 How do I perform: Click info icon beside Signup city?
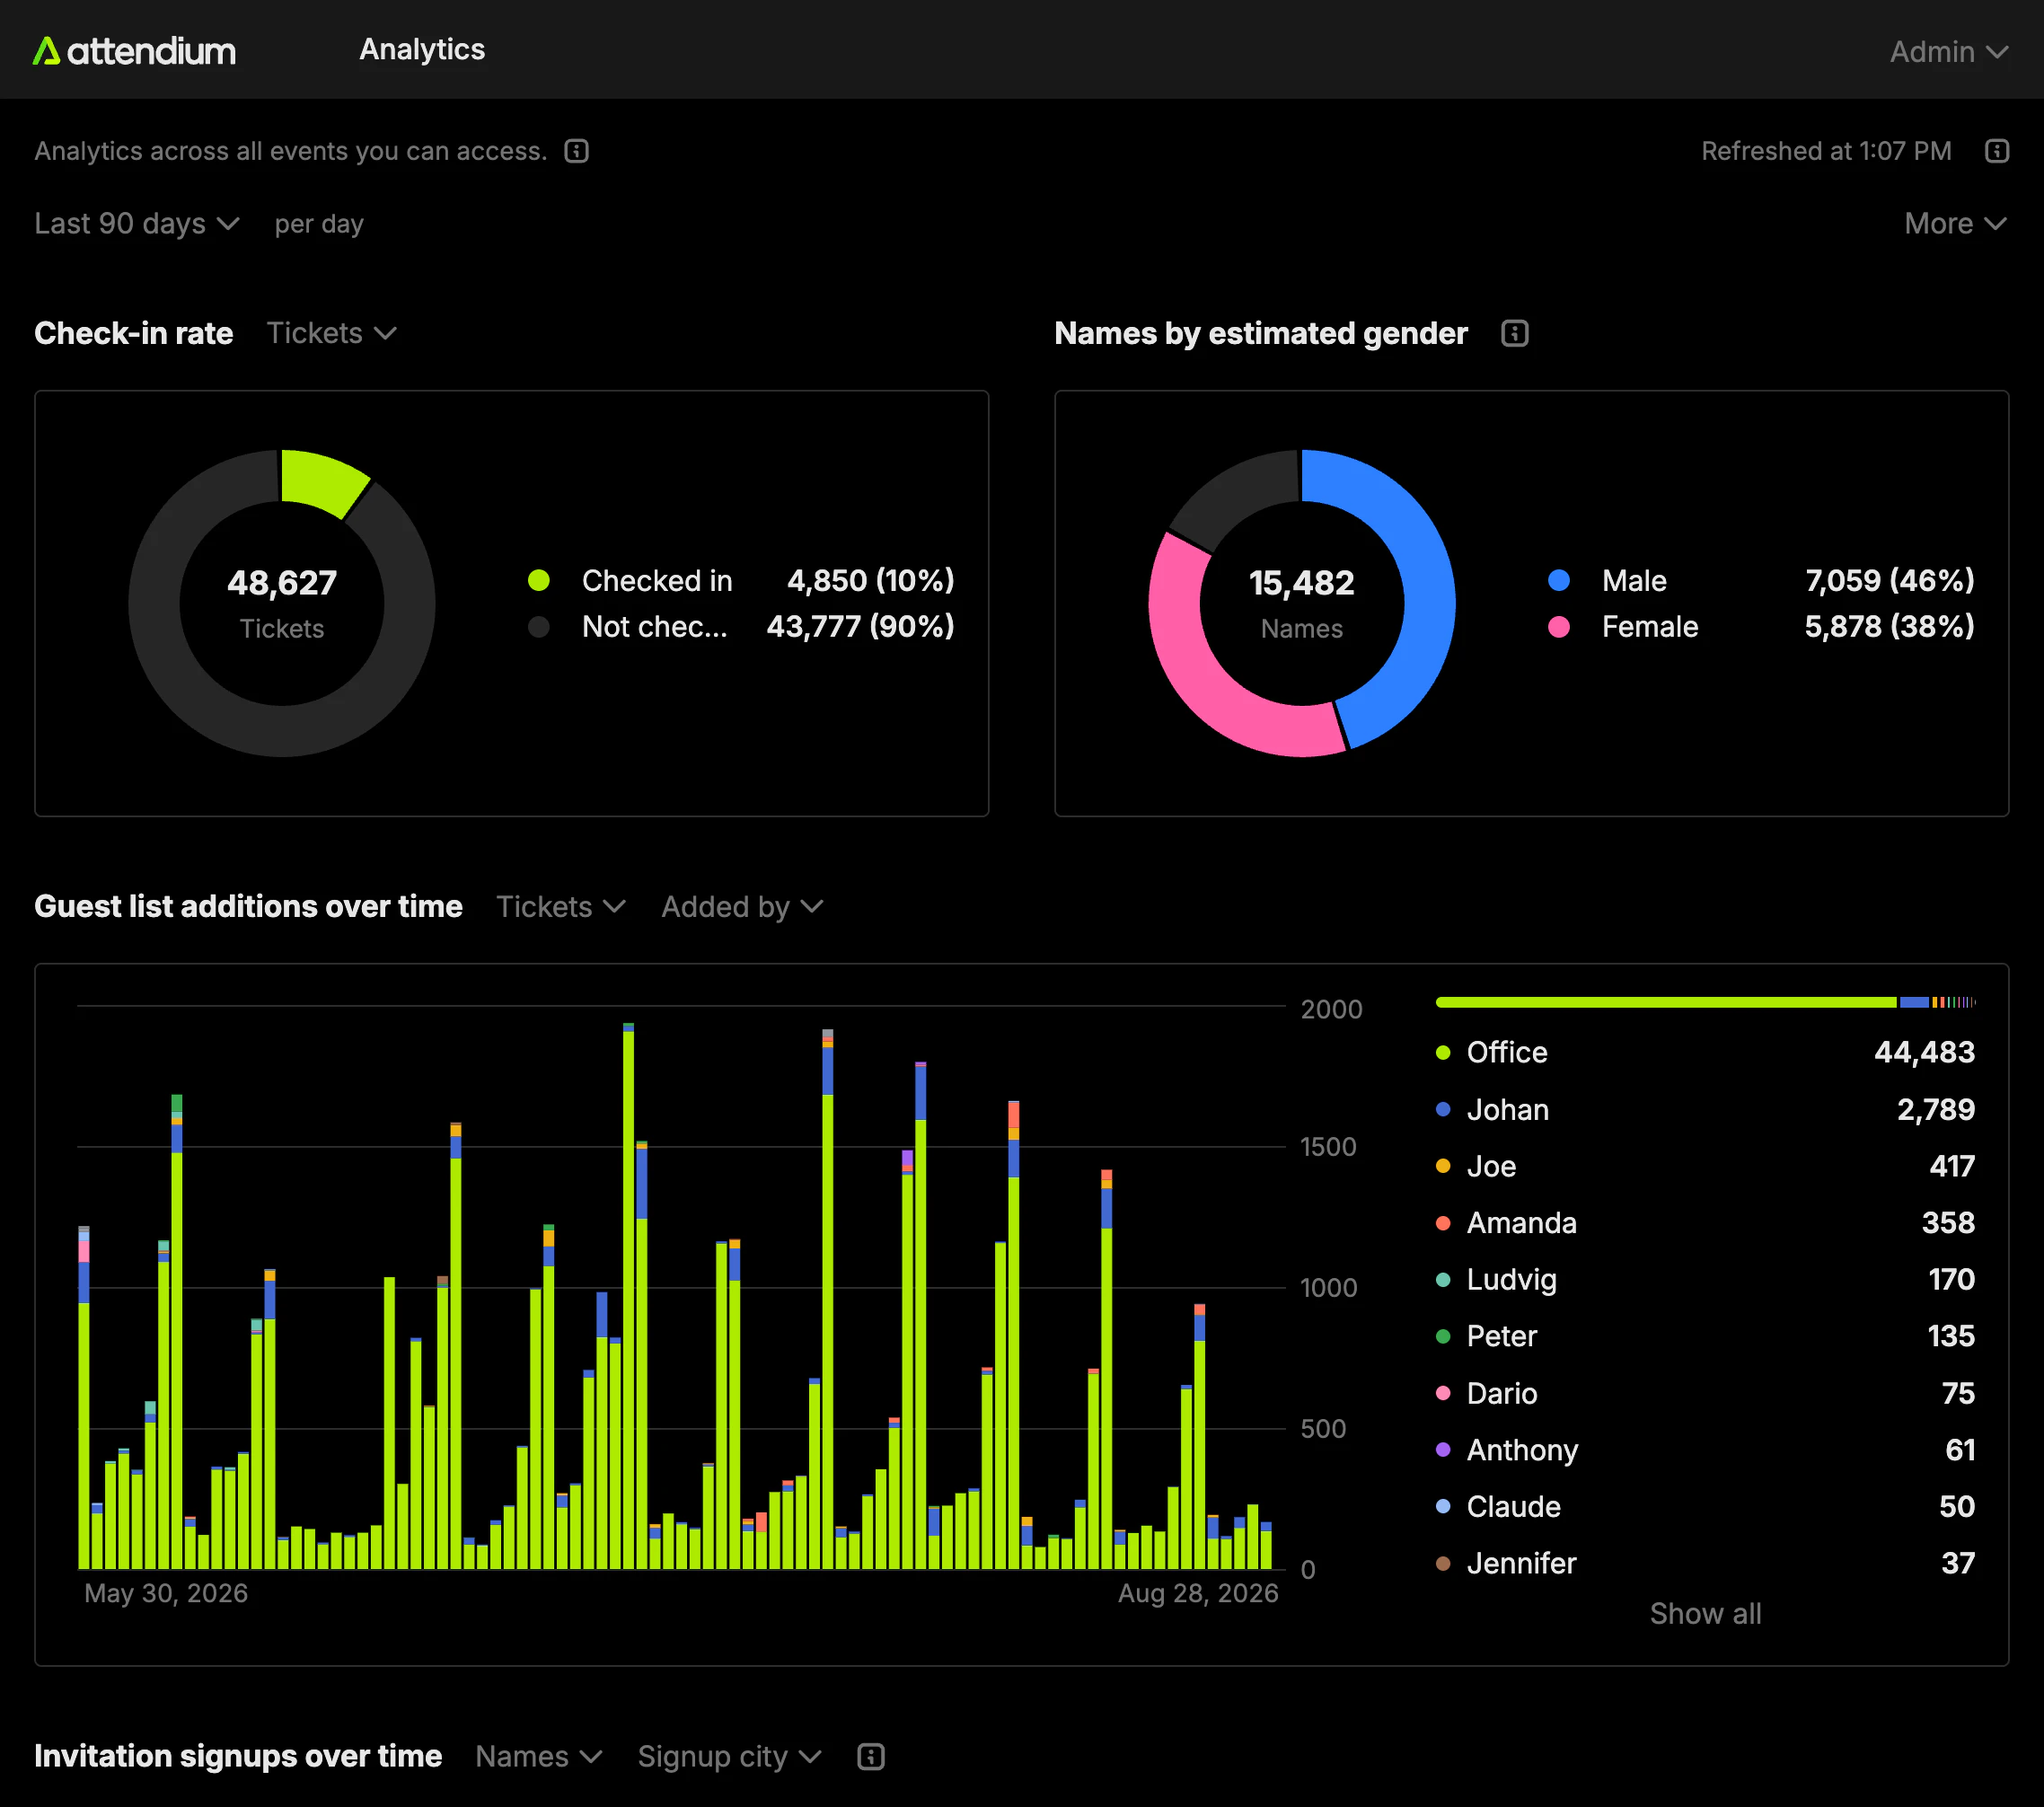[x=871, y=1756]
